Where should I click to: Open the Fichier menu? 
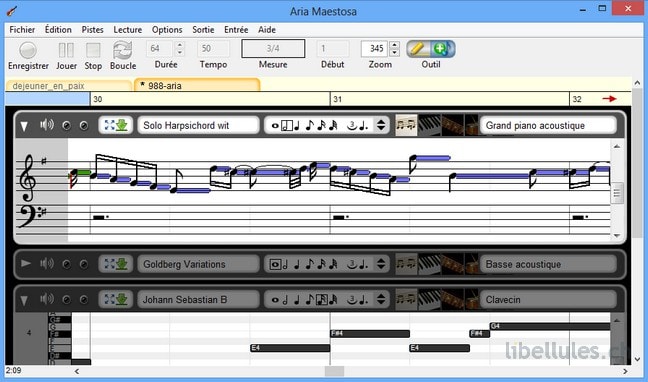22,30
